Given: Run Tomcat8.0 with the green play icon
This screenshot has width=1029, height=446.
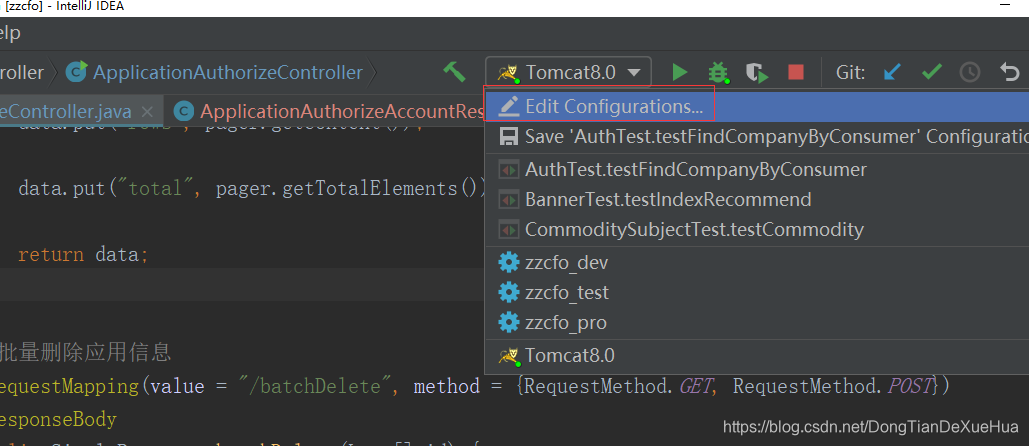Looking at the screenshot, I should [679, 72].
